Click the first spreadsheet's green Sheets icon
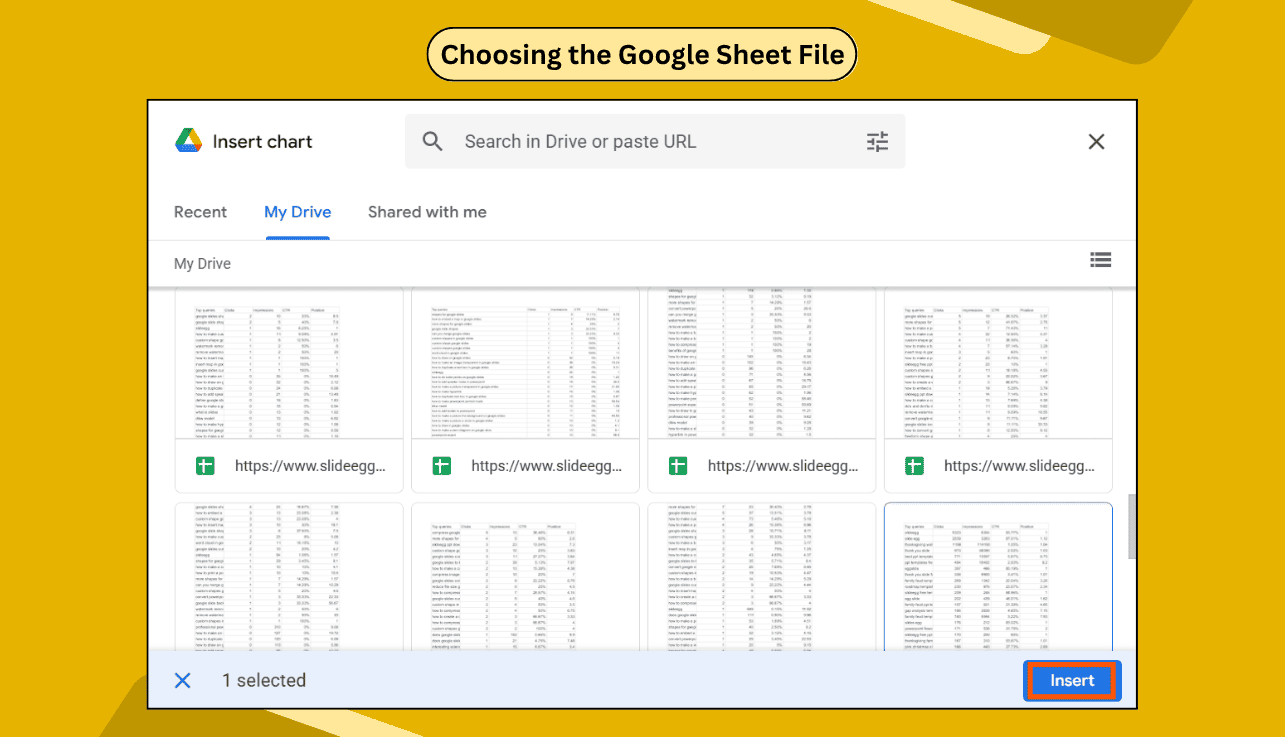 point(204,465)
